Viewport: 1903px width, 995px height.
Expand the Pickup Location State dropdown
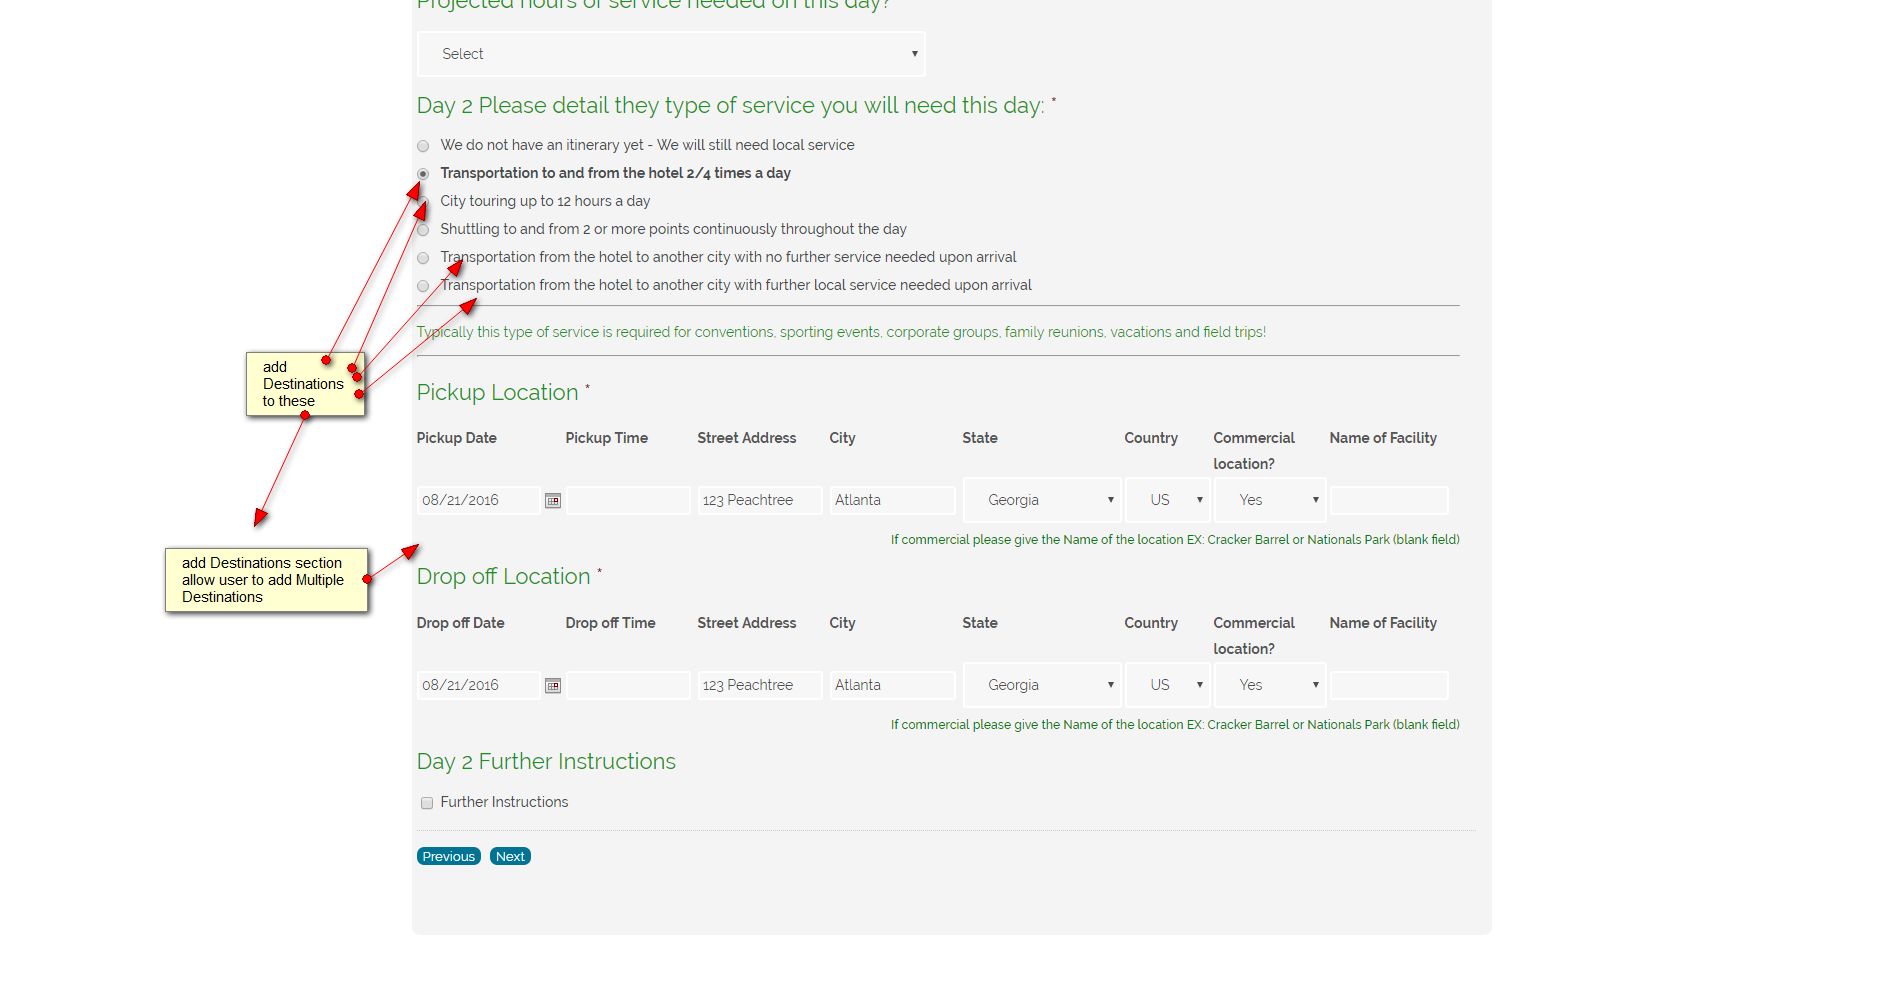coord(1042,500)
